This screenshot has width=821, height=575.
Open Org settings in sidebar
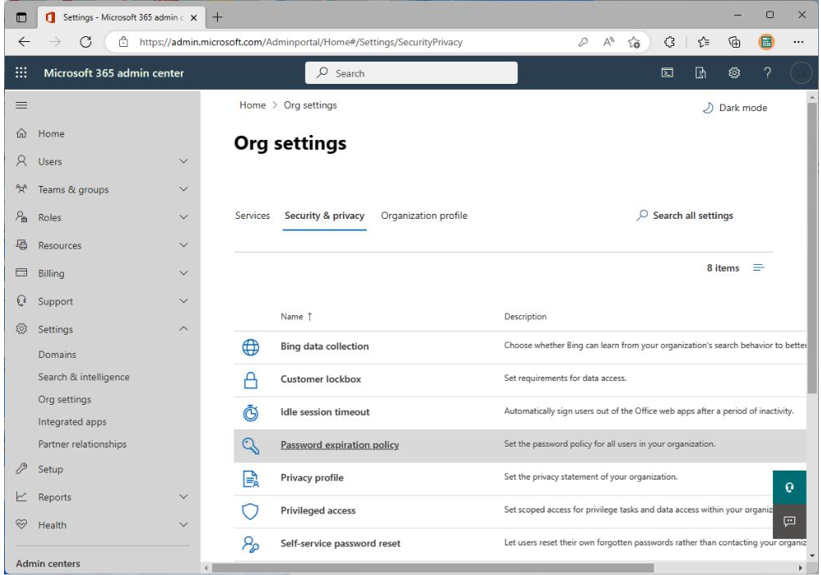(x=64, y=400)
